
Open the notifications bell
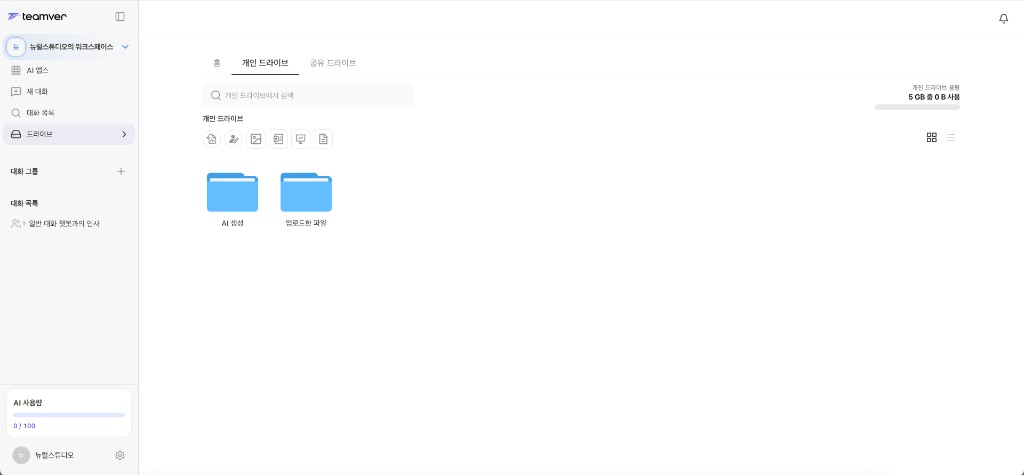click(x=1004, y=19)
